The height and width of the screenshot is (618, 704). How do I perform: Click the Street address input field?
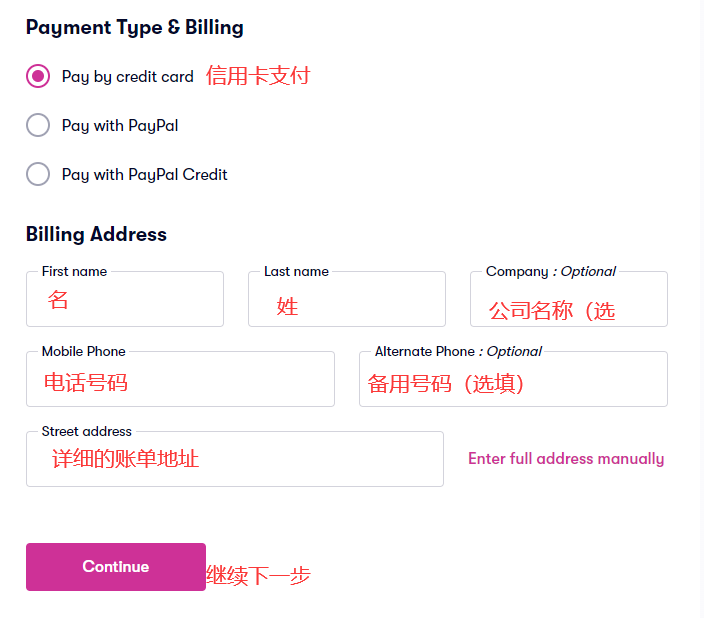235,460
